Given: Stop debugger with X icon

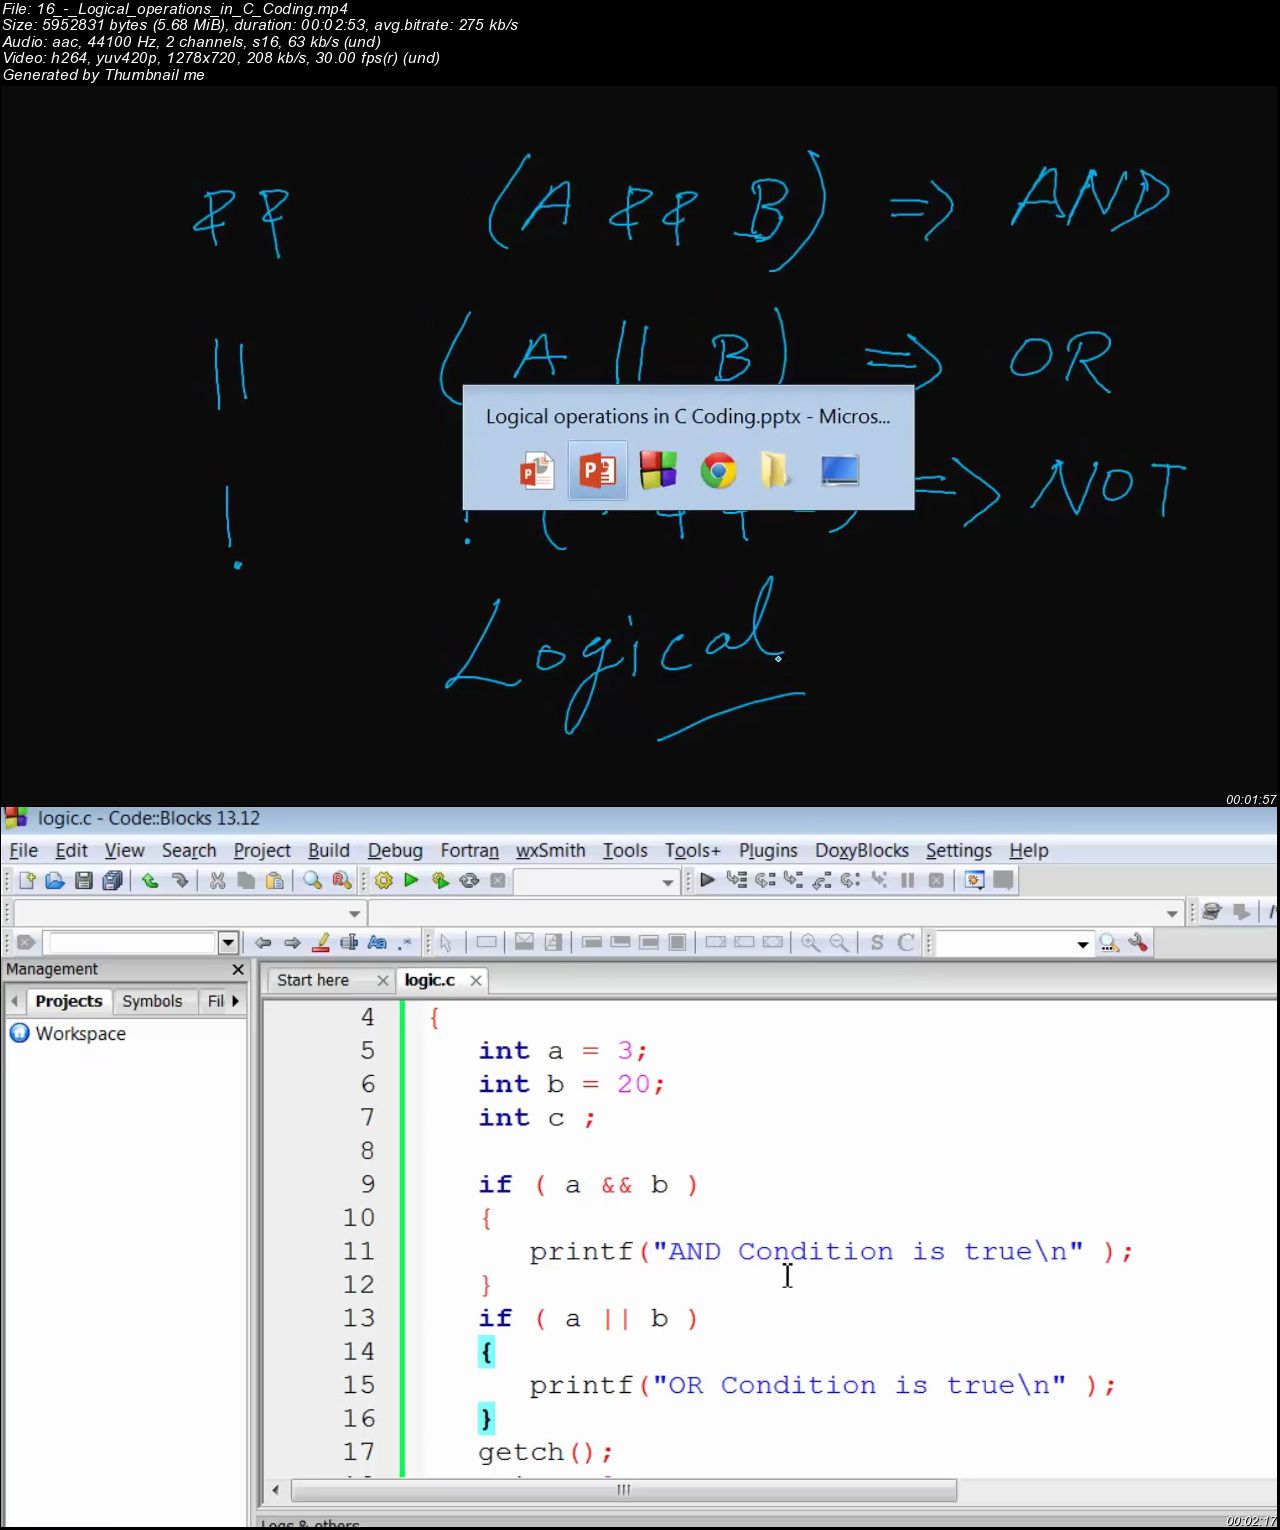Looking at the screenshot, I should (936, 881).
